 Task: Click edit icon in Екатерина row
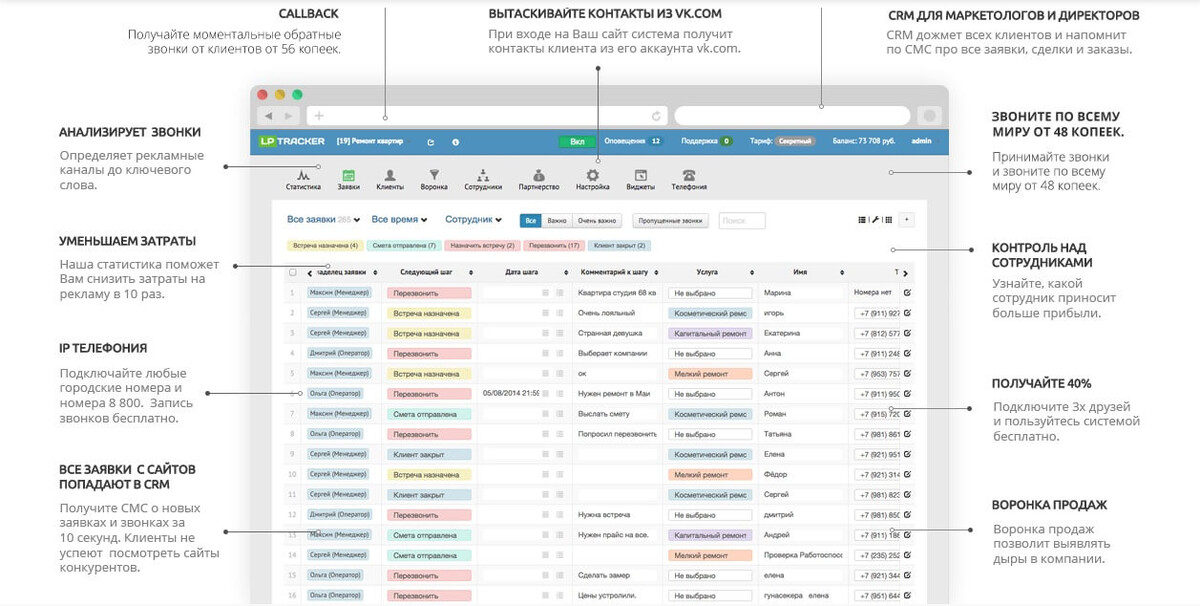tap(907, 333)
